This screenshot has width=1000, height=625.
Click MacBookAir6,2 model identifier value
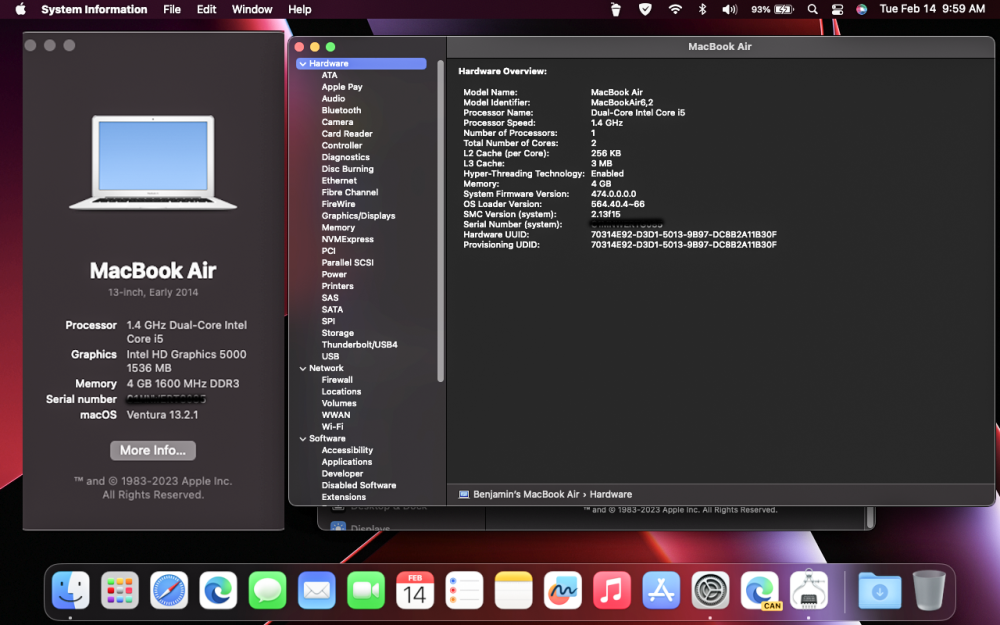pyautogui.click(x=622, y=102)
